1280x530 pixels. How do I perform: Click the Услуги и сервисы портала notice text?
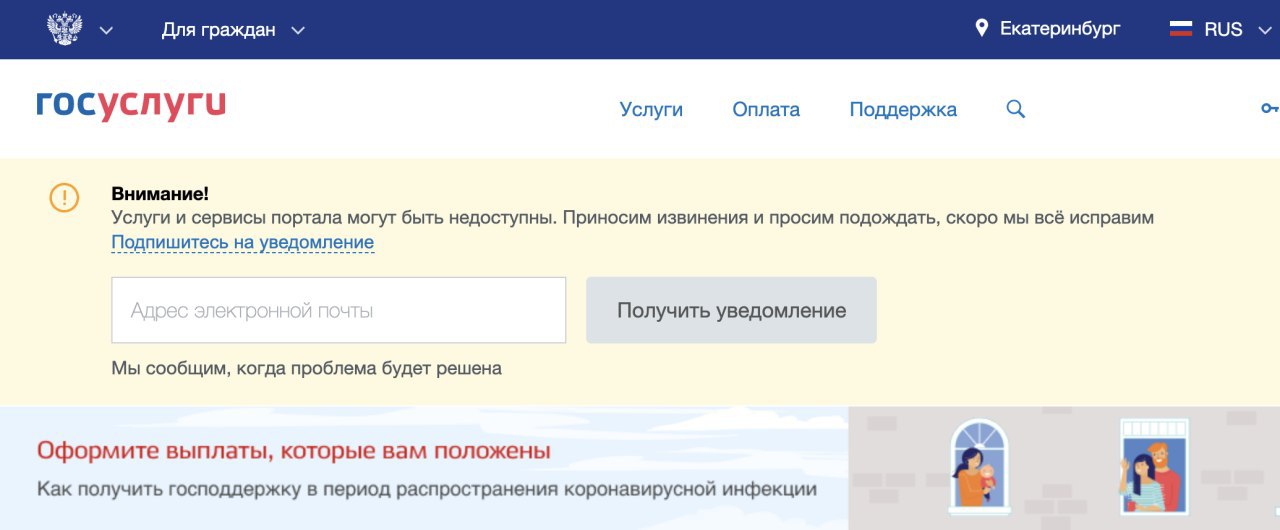click(x=632, y=218)
